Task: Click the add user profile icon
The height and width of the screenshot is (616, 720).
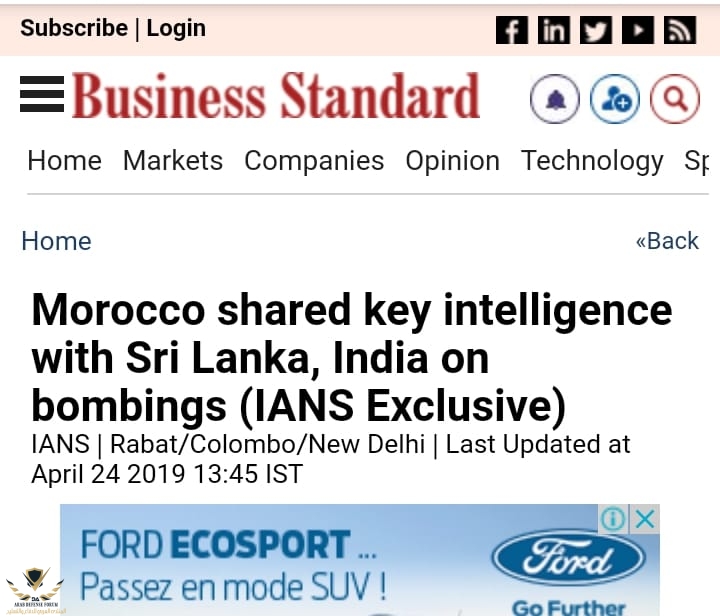Action: point(615,99)
